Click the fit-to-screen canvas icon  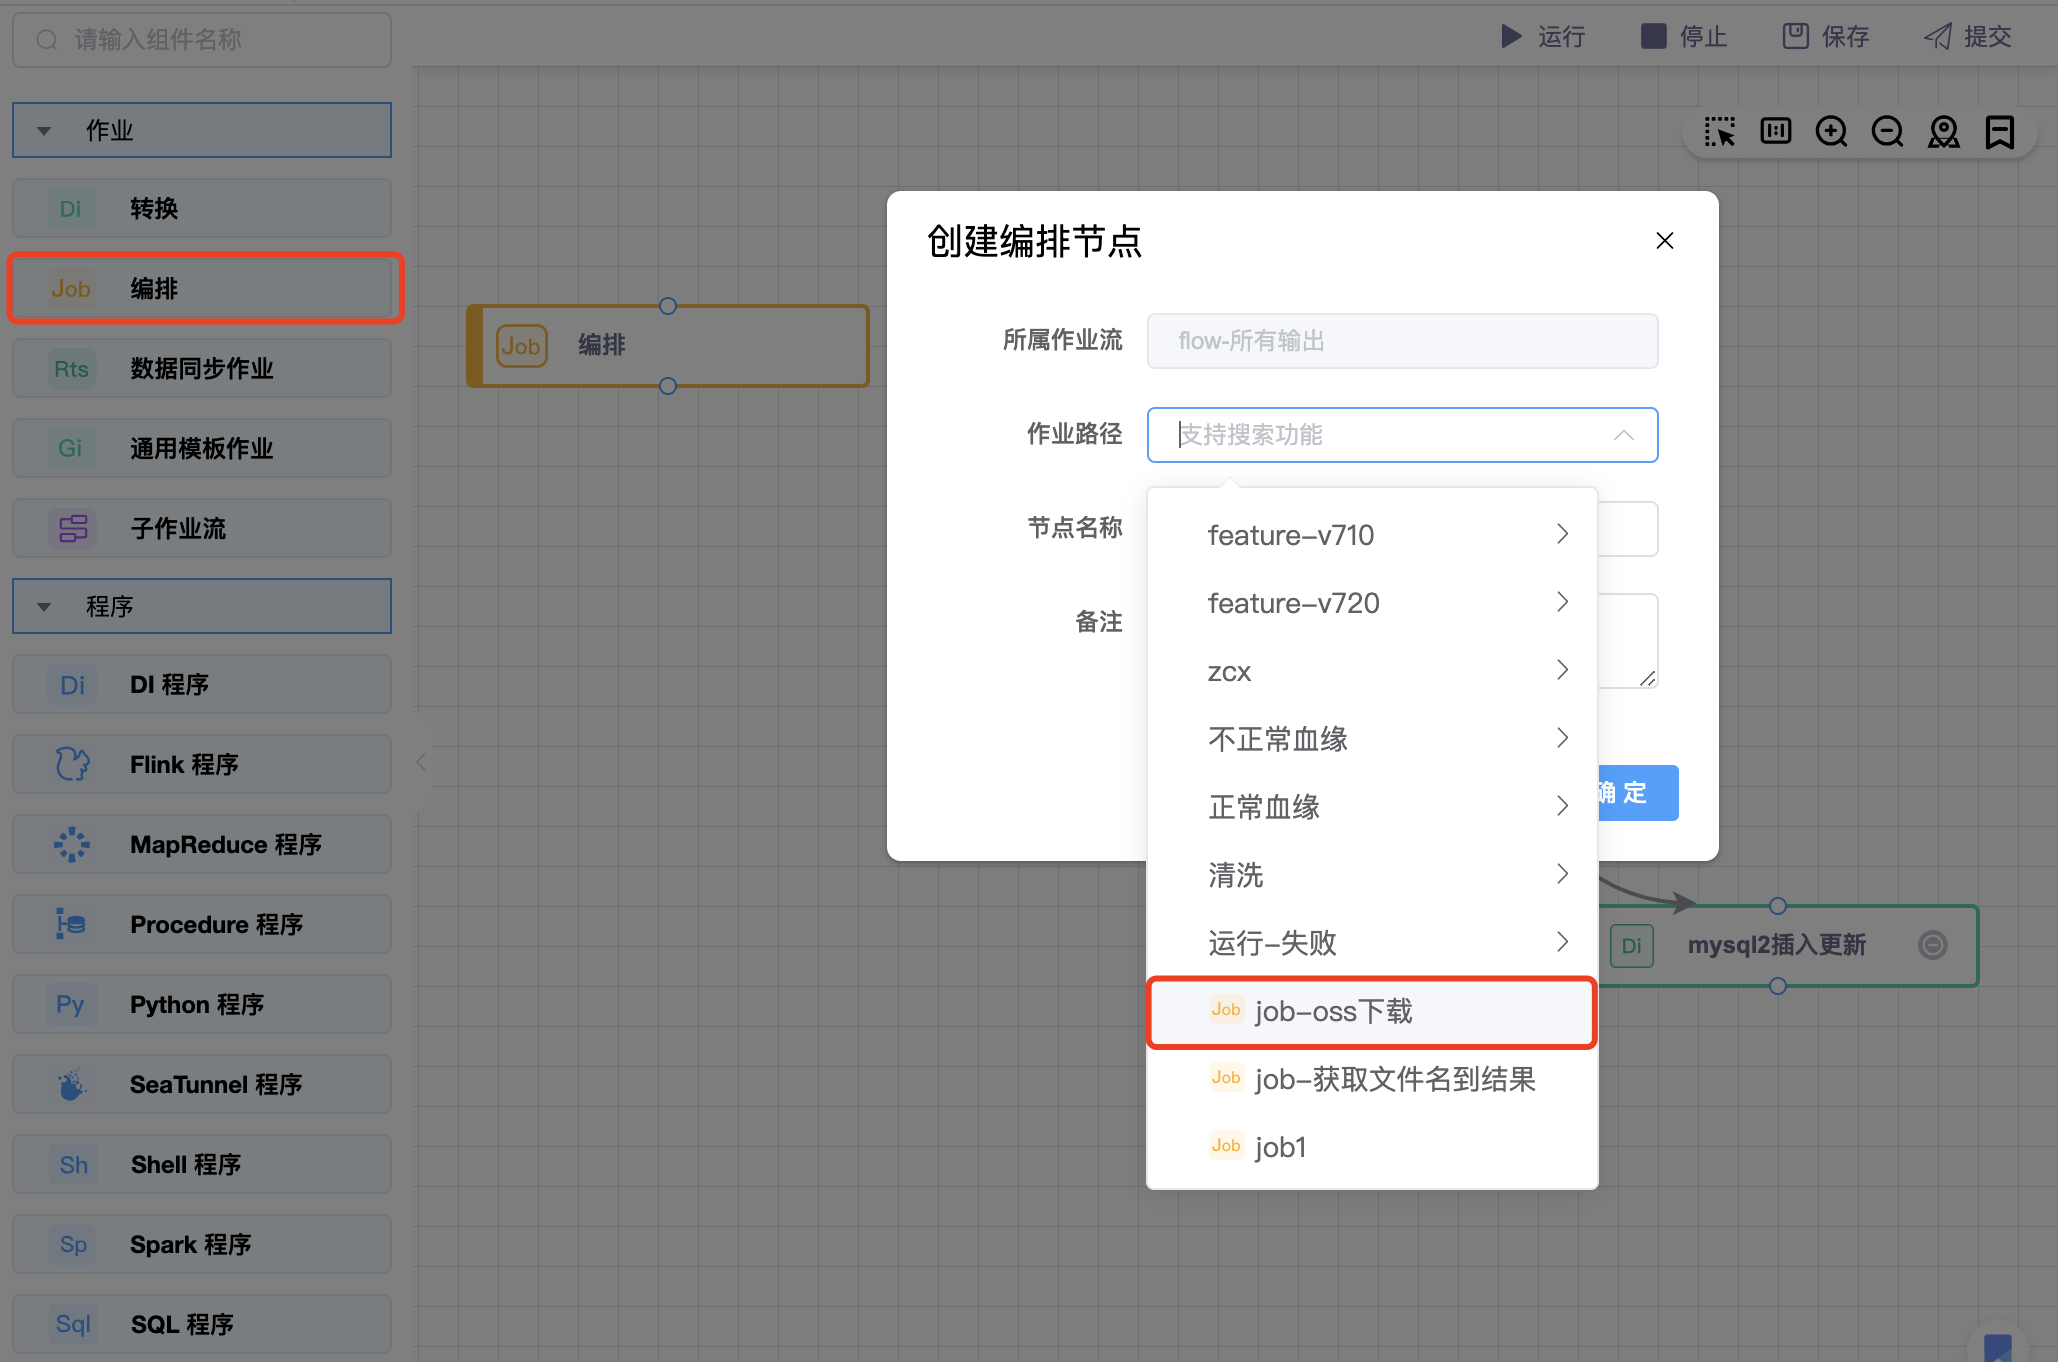pyautogui.click(x=1775, y=132)
